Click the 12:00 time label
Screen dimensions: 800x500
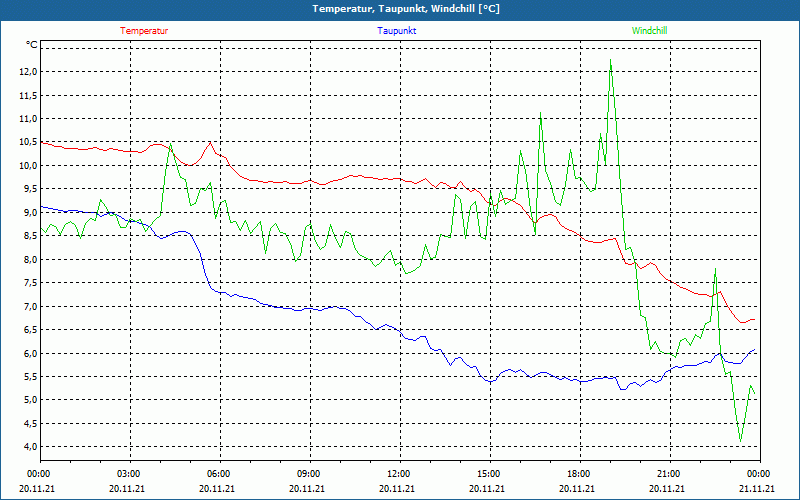coord(397,474)
